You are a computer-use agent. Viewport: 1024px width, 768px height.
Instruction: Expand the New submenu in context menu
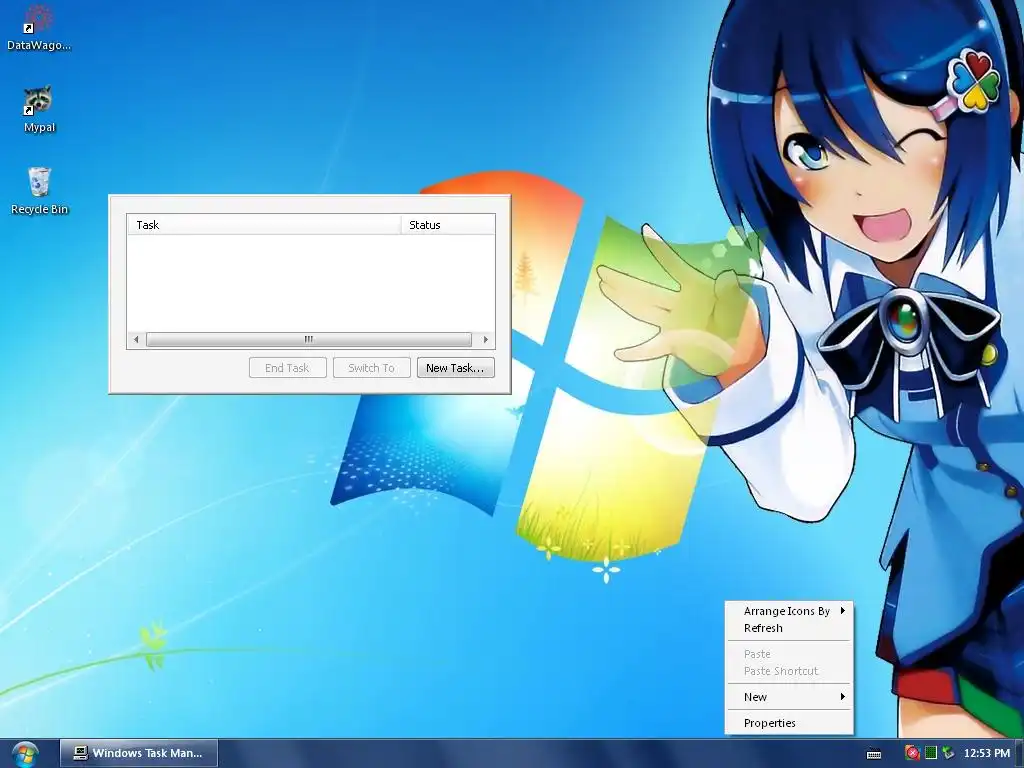[x=789, y=697]
